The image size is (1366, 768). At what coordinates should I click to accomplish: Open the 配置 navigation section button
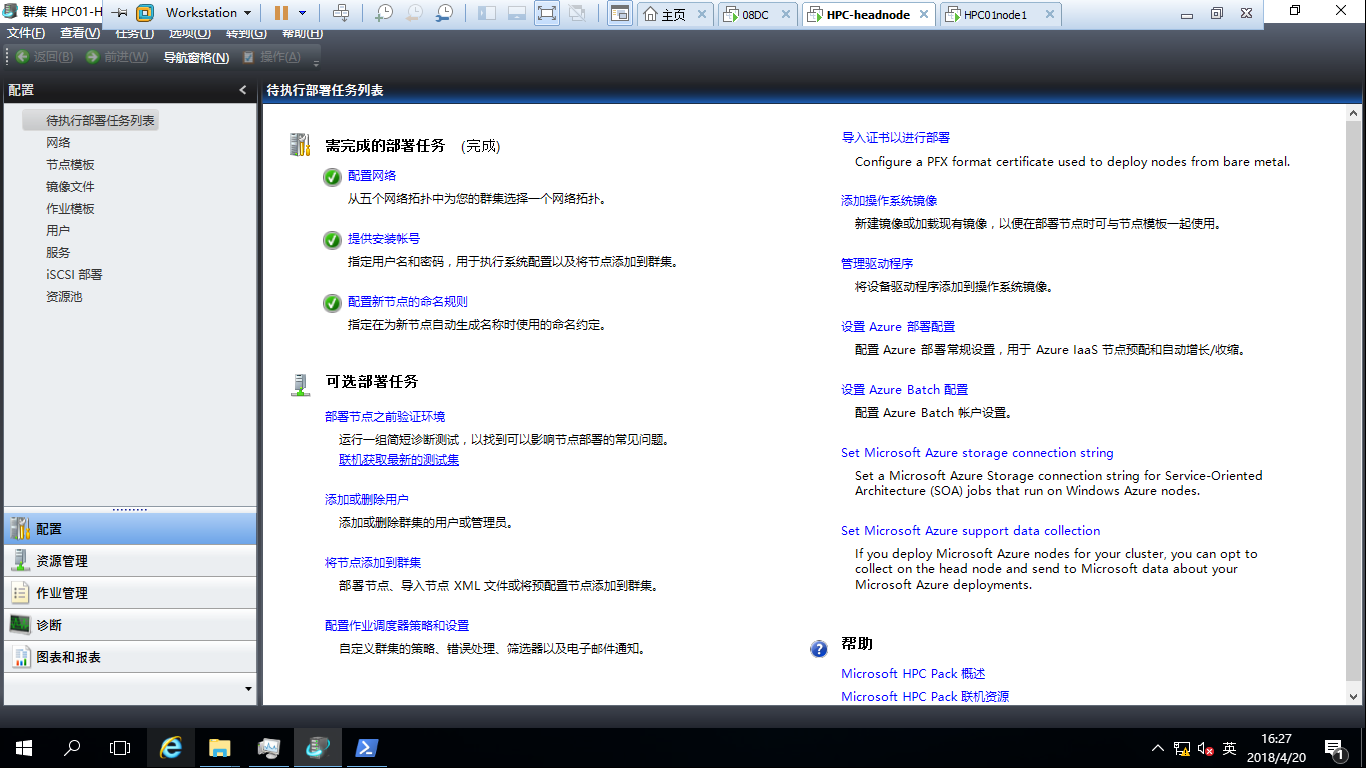pos(130,529)
